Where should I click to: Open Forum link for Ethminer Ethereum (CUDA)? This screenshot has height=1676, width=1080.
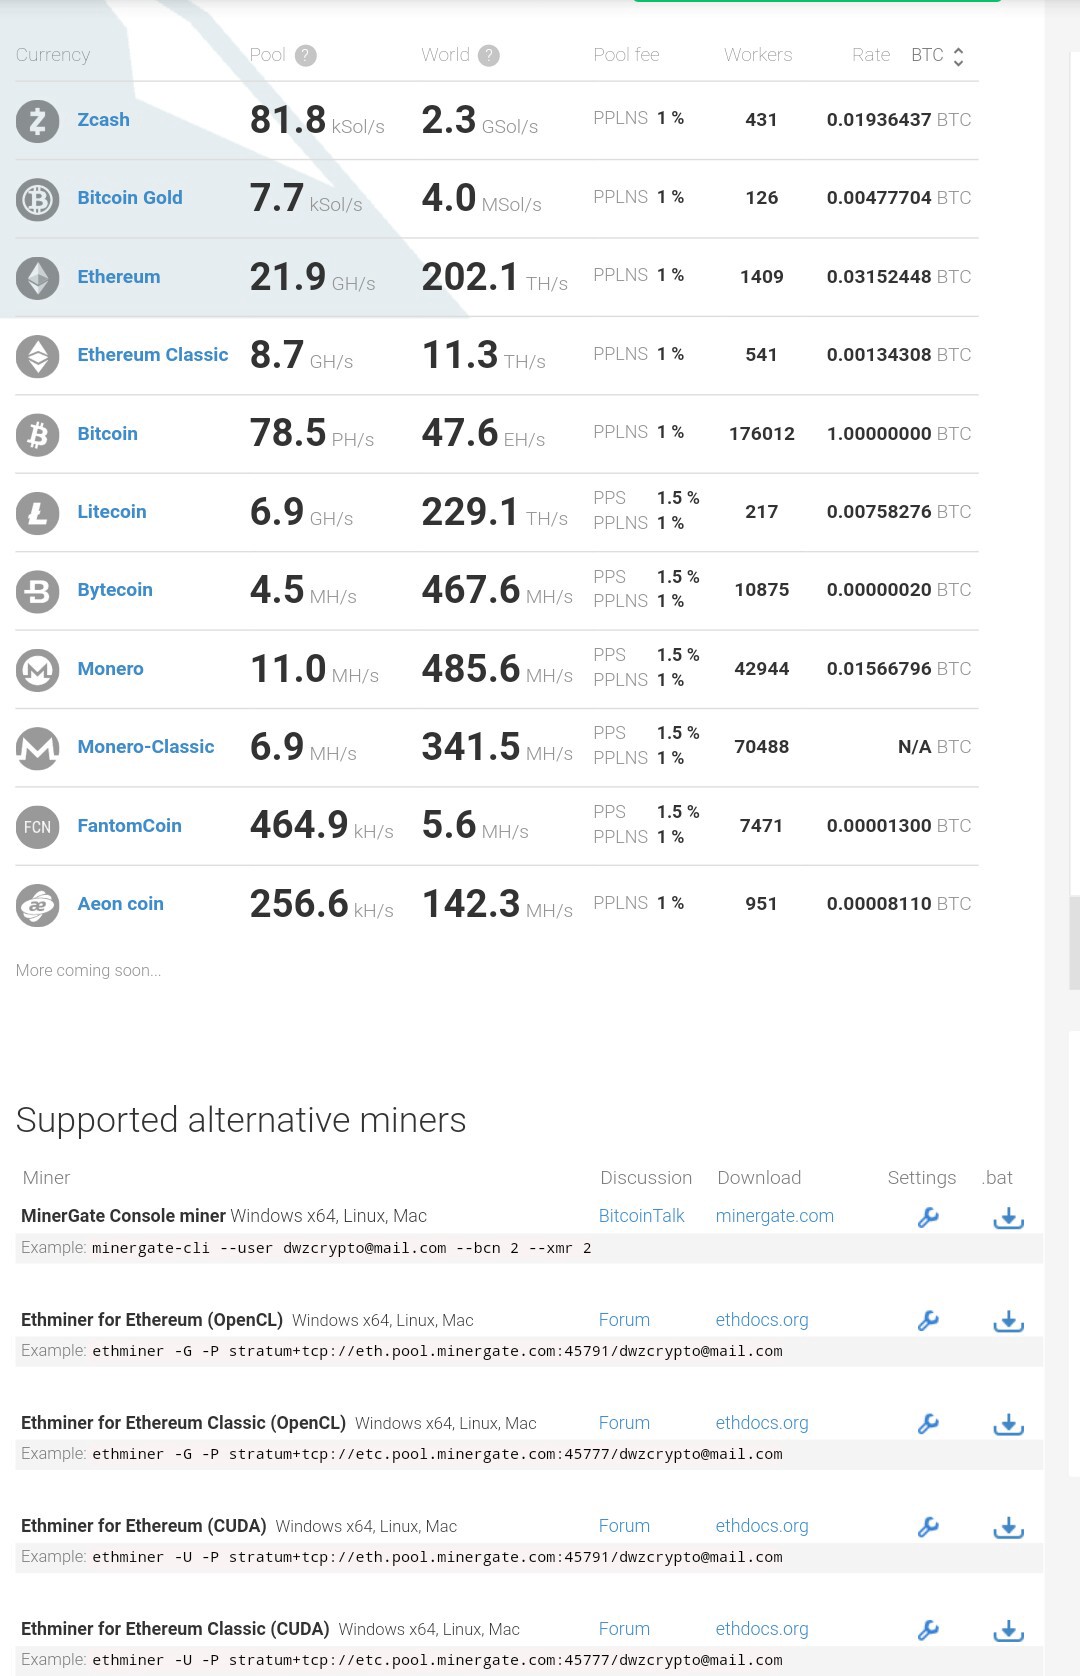pyautogui.click(x=624, y=1526)
